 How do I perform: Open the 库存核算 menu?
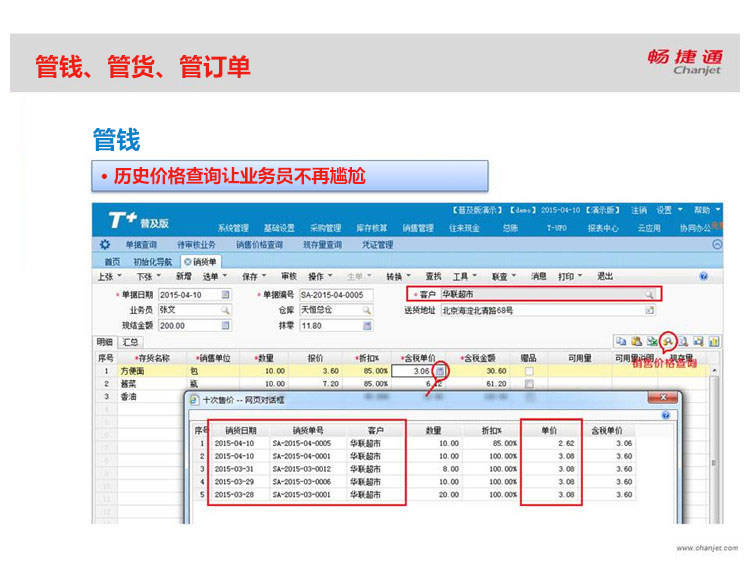tap(372, 228)
